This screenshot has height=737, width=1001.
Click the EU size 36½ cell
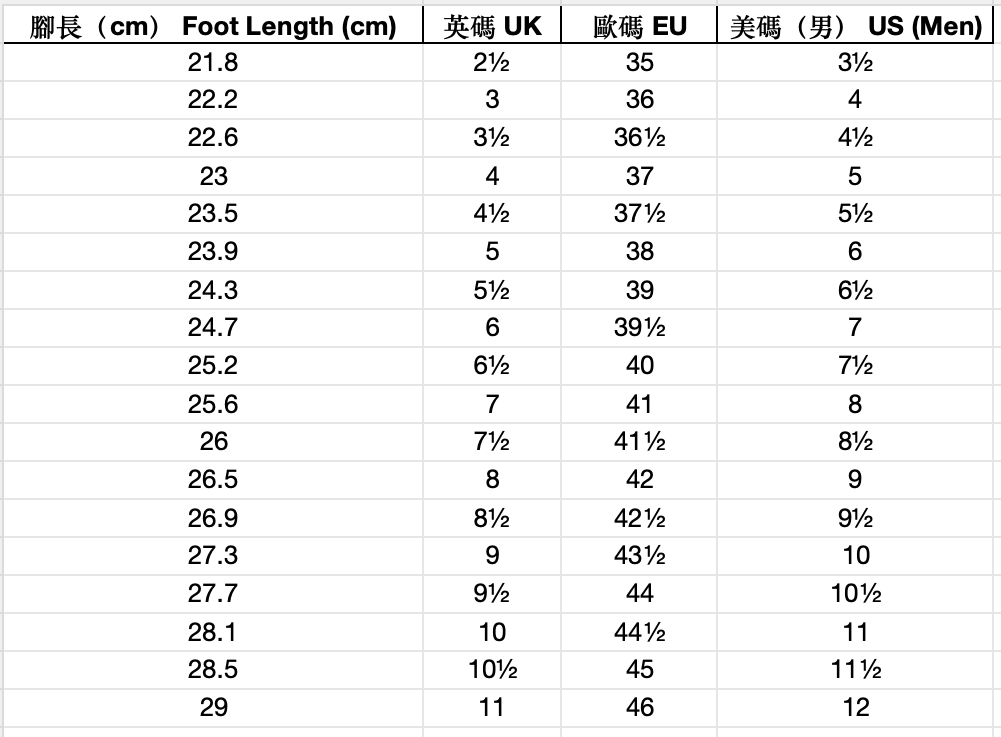point(639,138)
